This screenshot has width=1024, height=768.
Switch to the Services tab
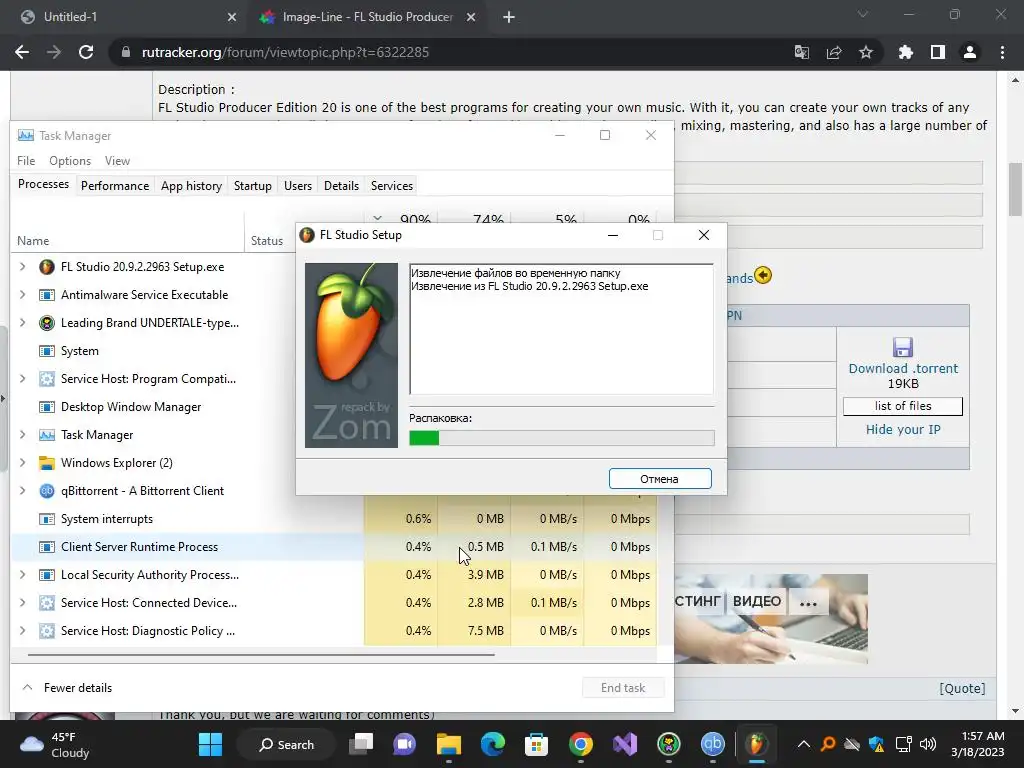[x=392, y=185]
